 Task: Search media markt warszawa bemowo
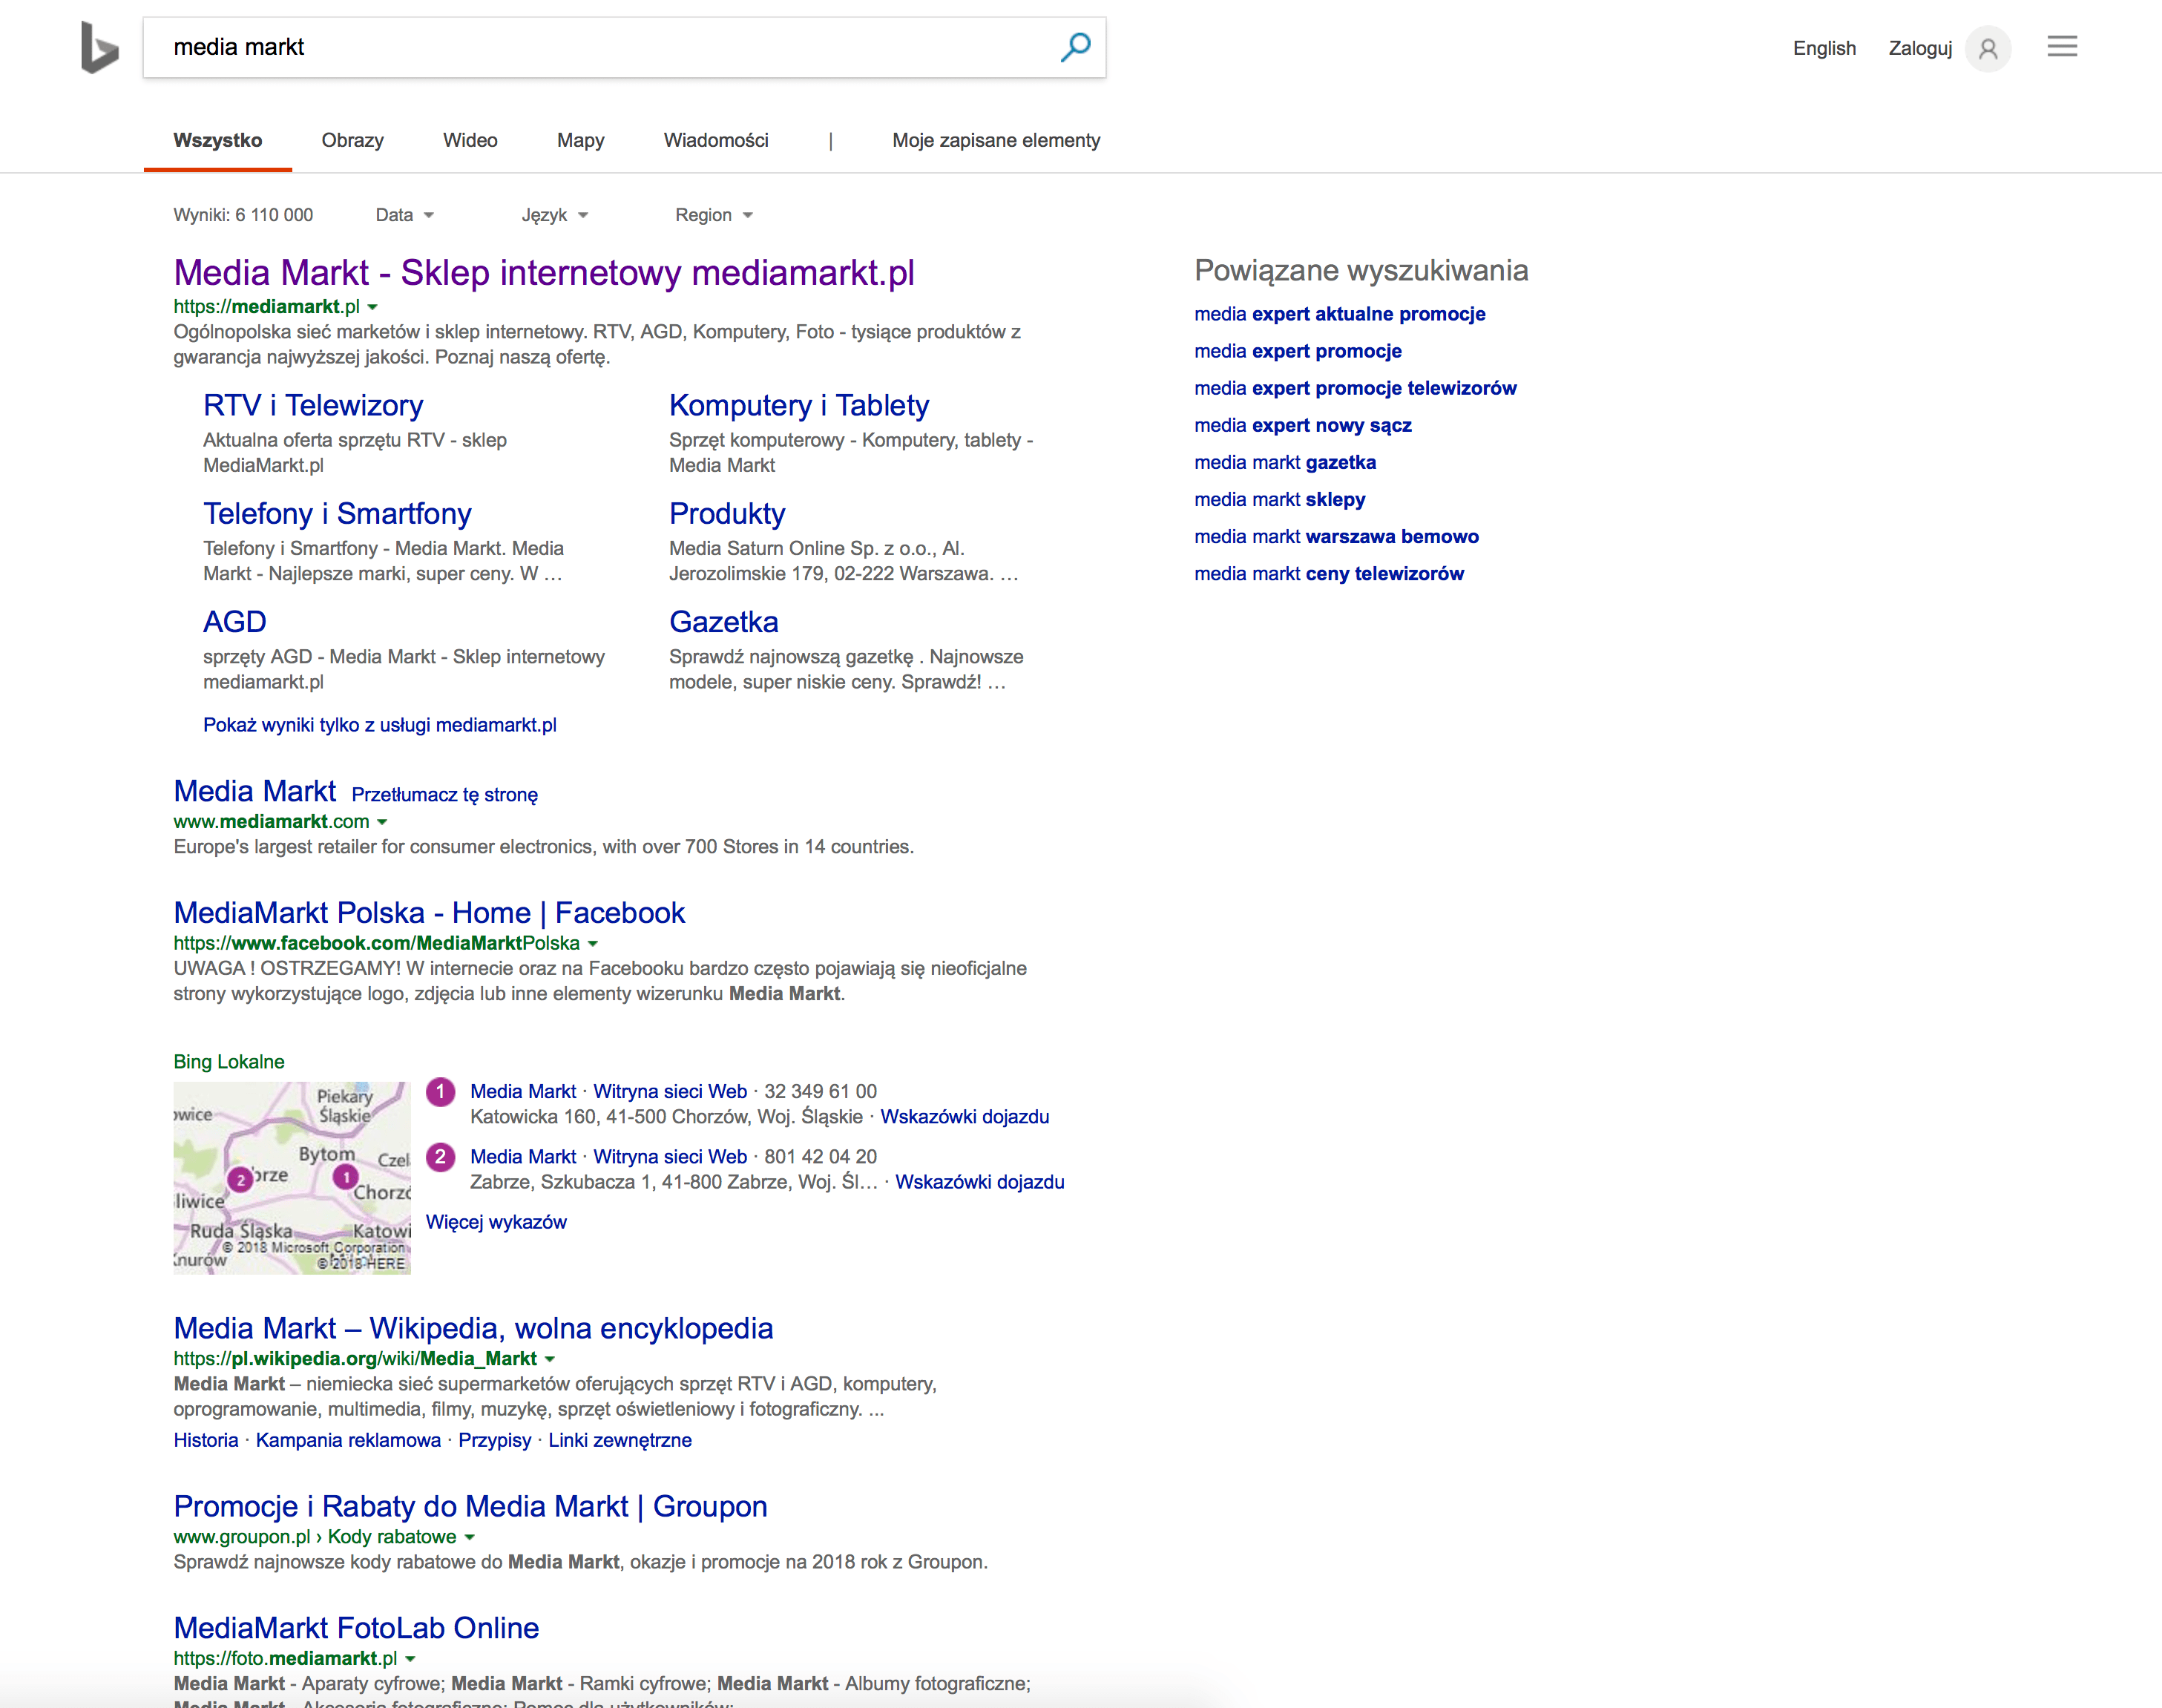point(1336,536)
